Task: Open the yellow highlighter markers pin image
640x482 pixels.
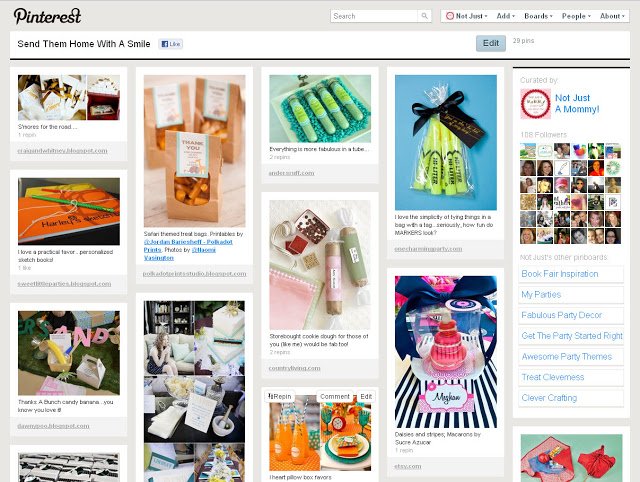Action: pyautogui.click(x=446, y=142)
